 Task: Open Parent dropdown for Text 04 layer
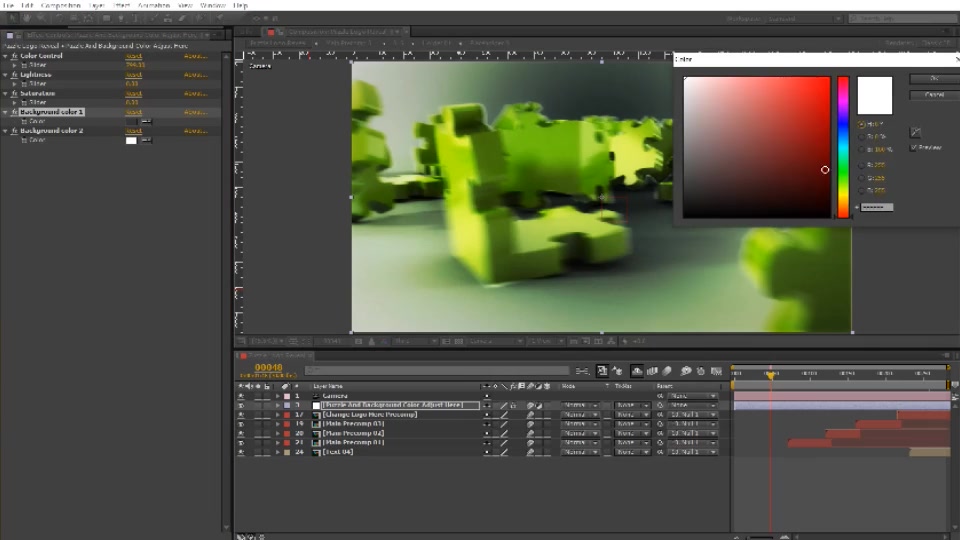692,452
